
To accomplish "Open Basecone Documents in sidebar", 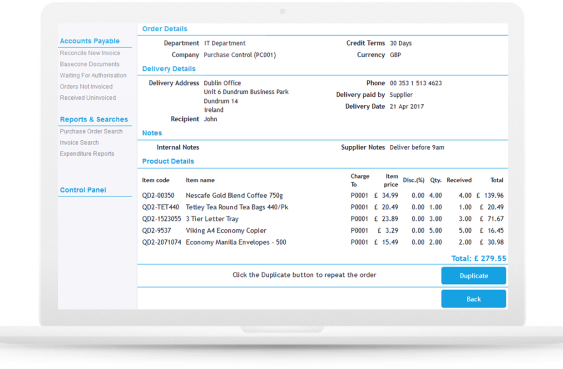I will pyautogui.click(x=89, y=64).
